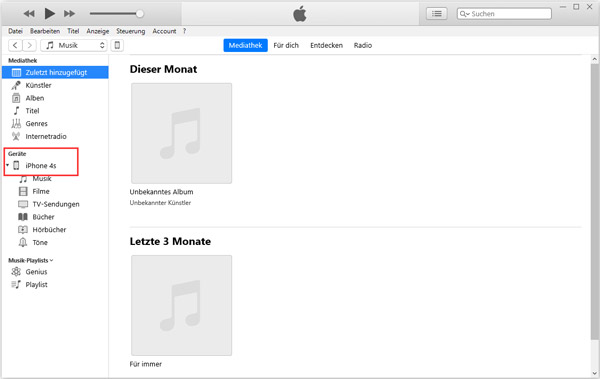This screenshot has height=379, width=600.
Task: Start playback with the play button
Action: click(x=49, y=14)
